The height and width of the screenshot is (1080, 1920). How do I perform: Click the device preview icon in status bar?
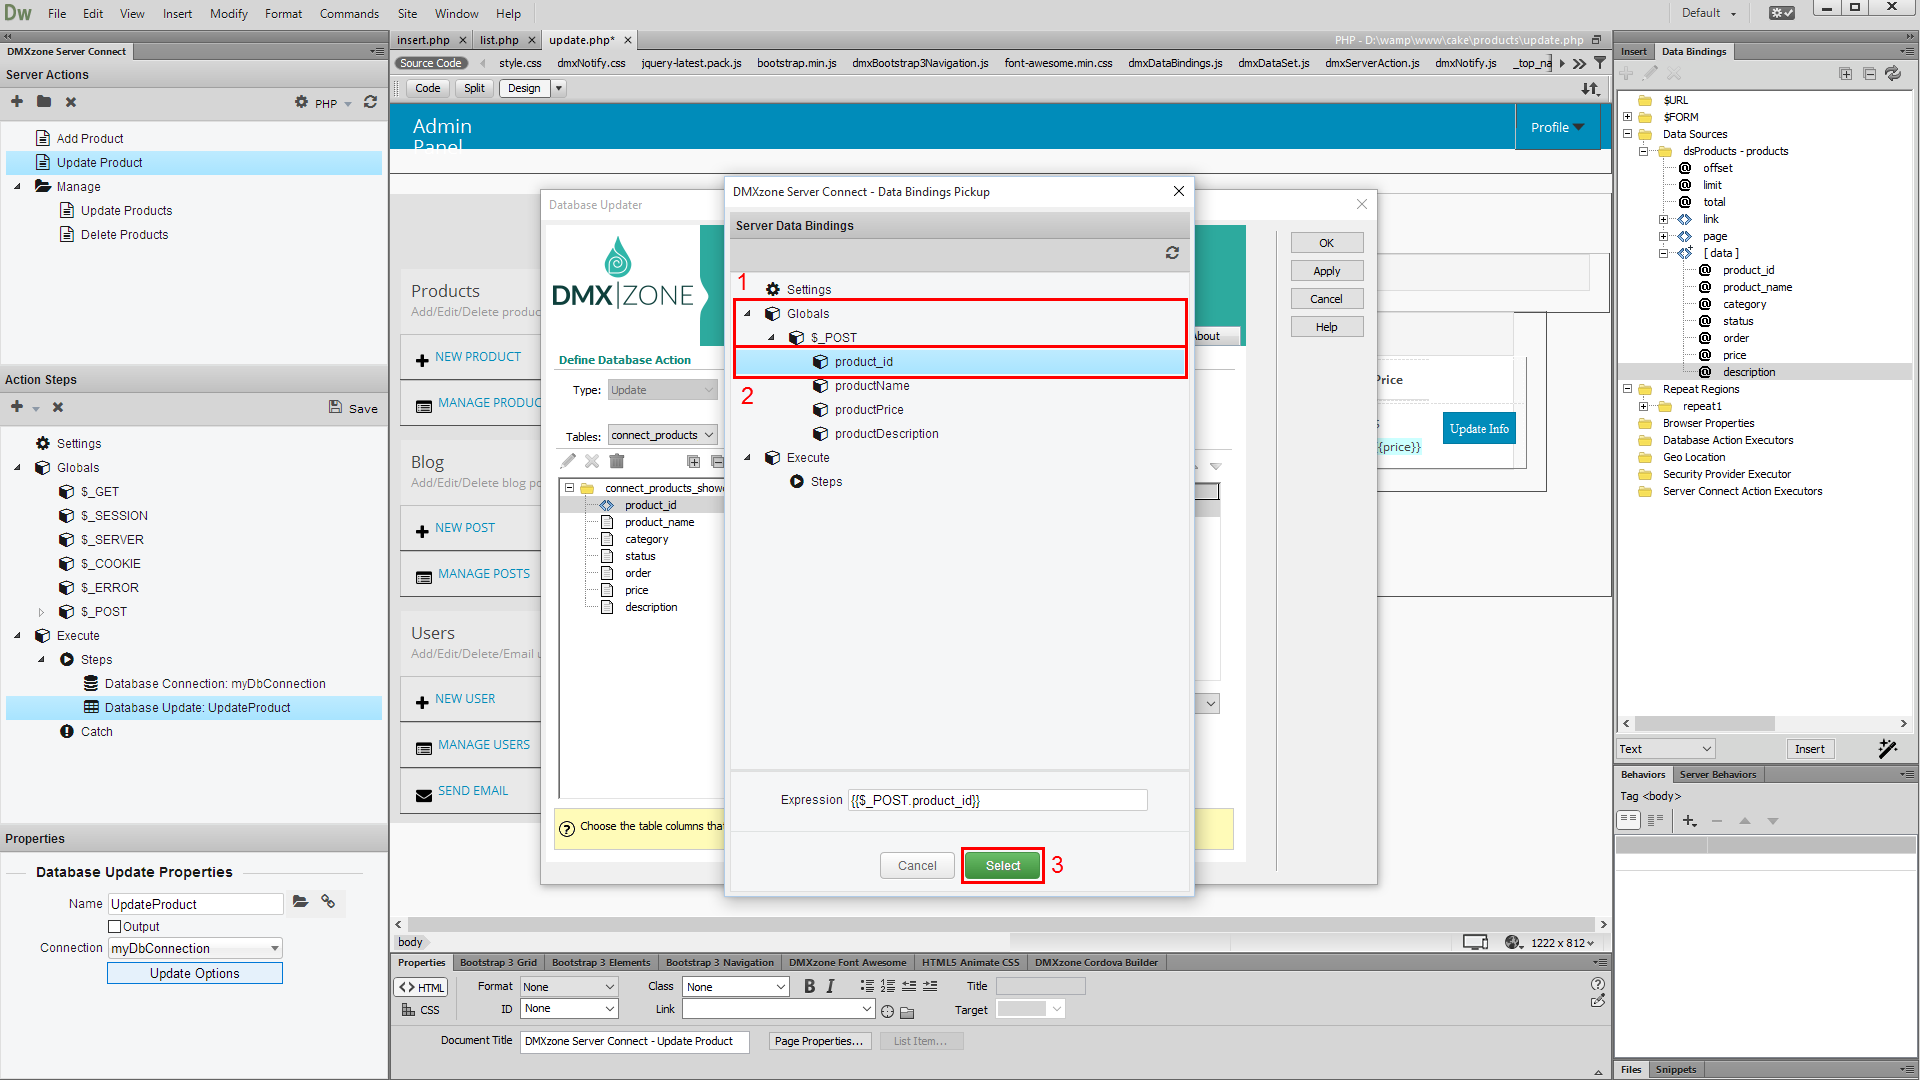pyautogui.click(x=1475, y=942)
